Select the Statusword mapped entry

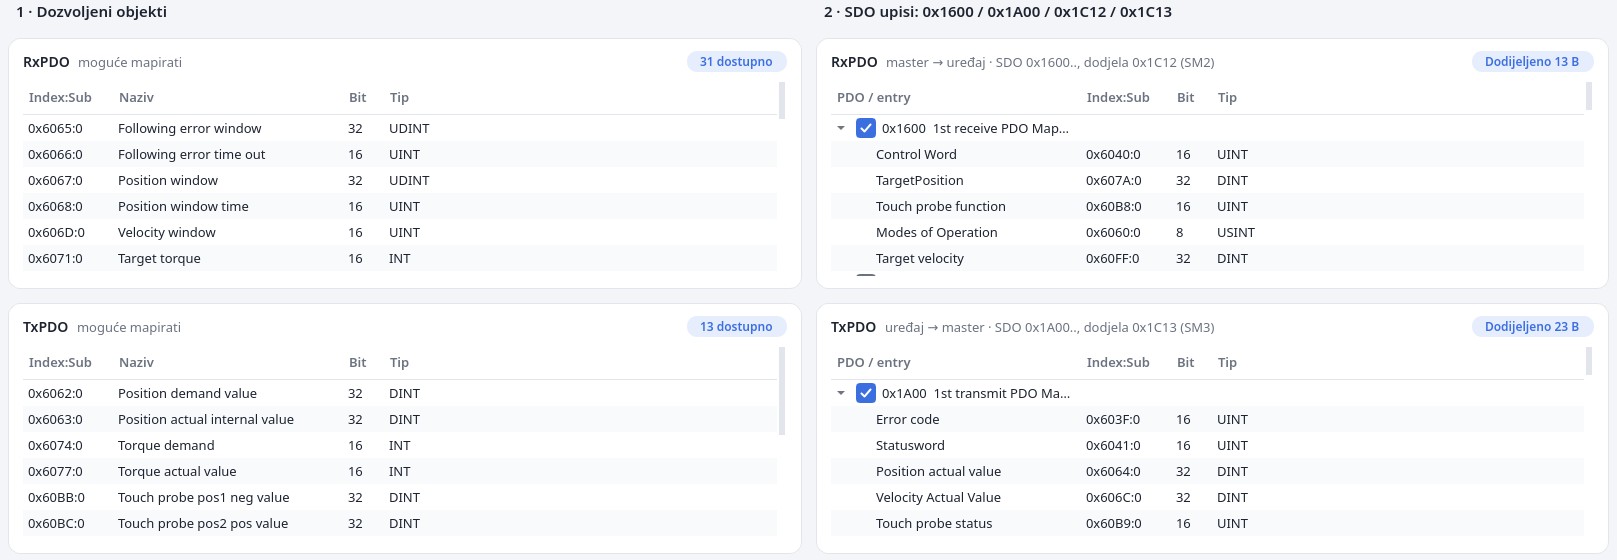pyautogui.click(x=1207, y=445)
